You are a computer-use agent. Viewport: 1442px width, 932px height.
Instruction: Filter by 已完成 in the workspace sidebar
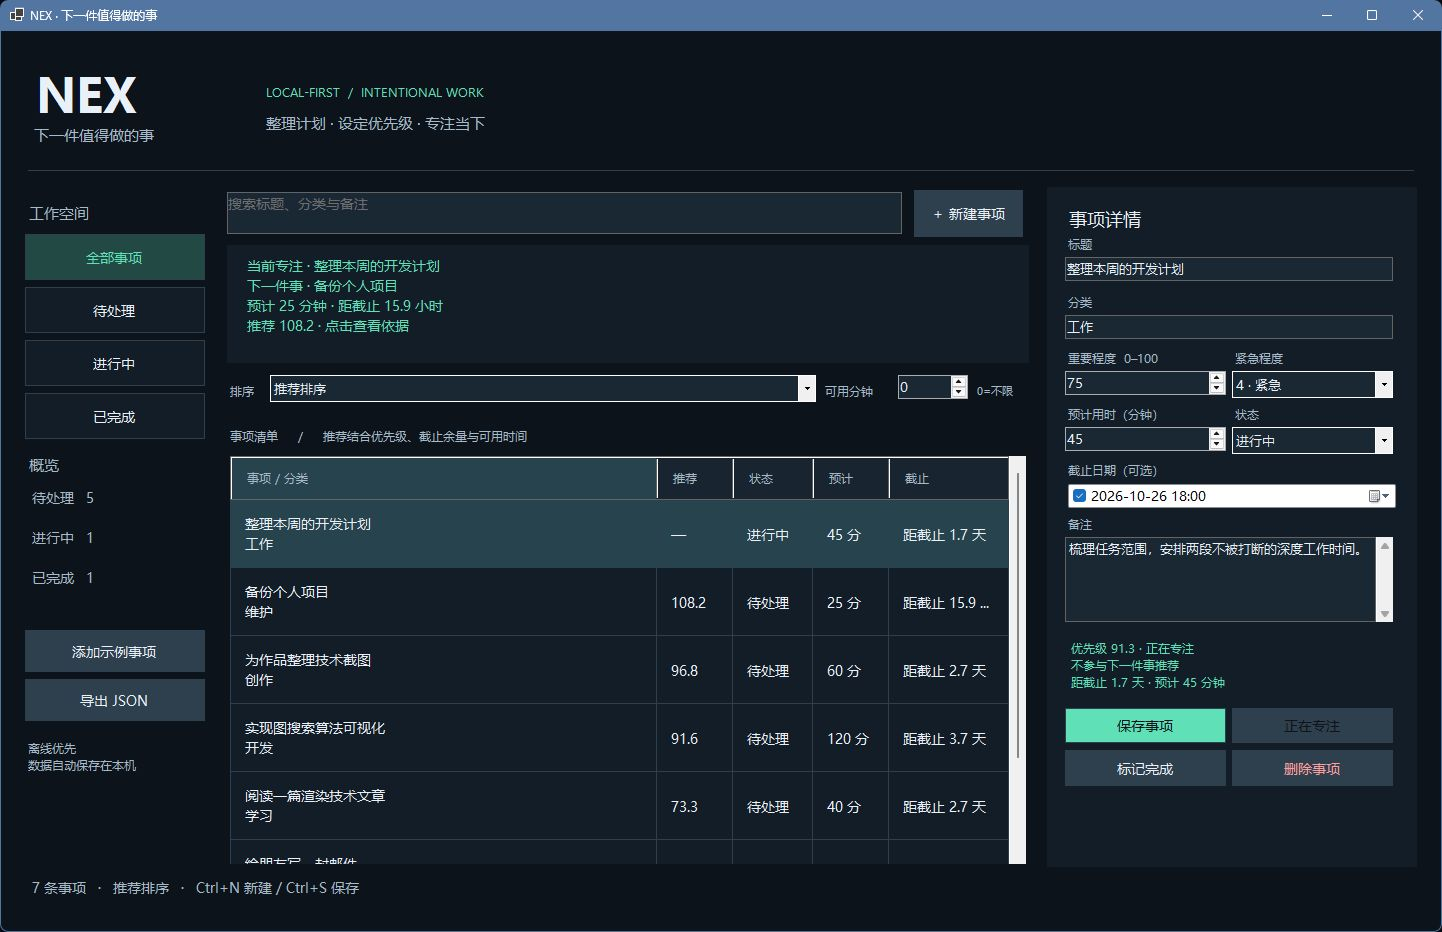(115, 417)
